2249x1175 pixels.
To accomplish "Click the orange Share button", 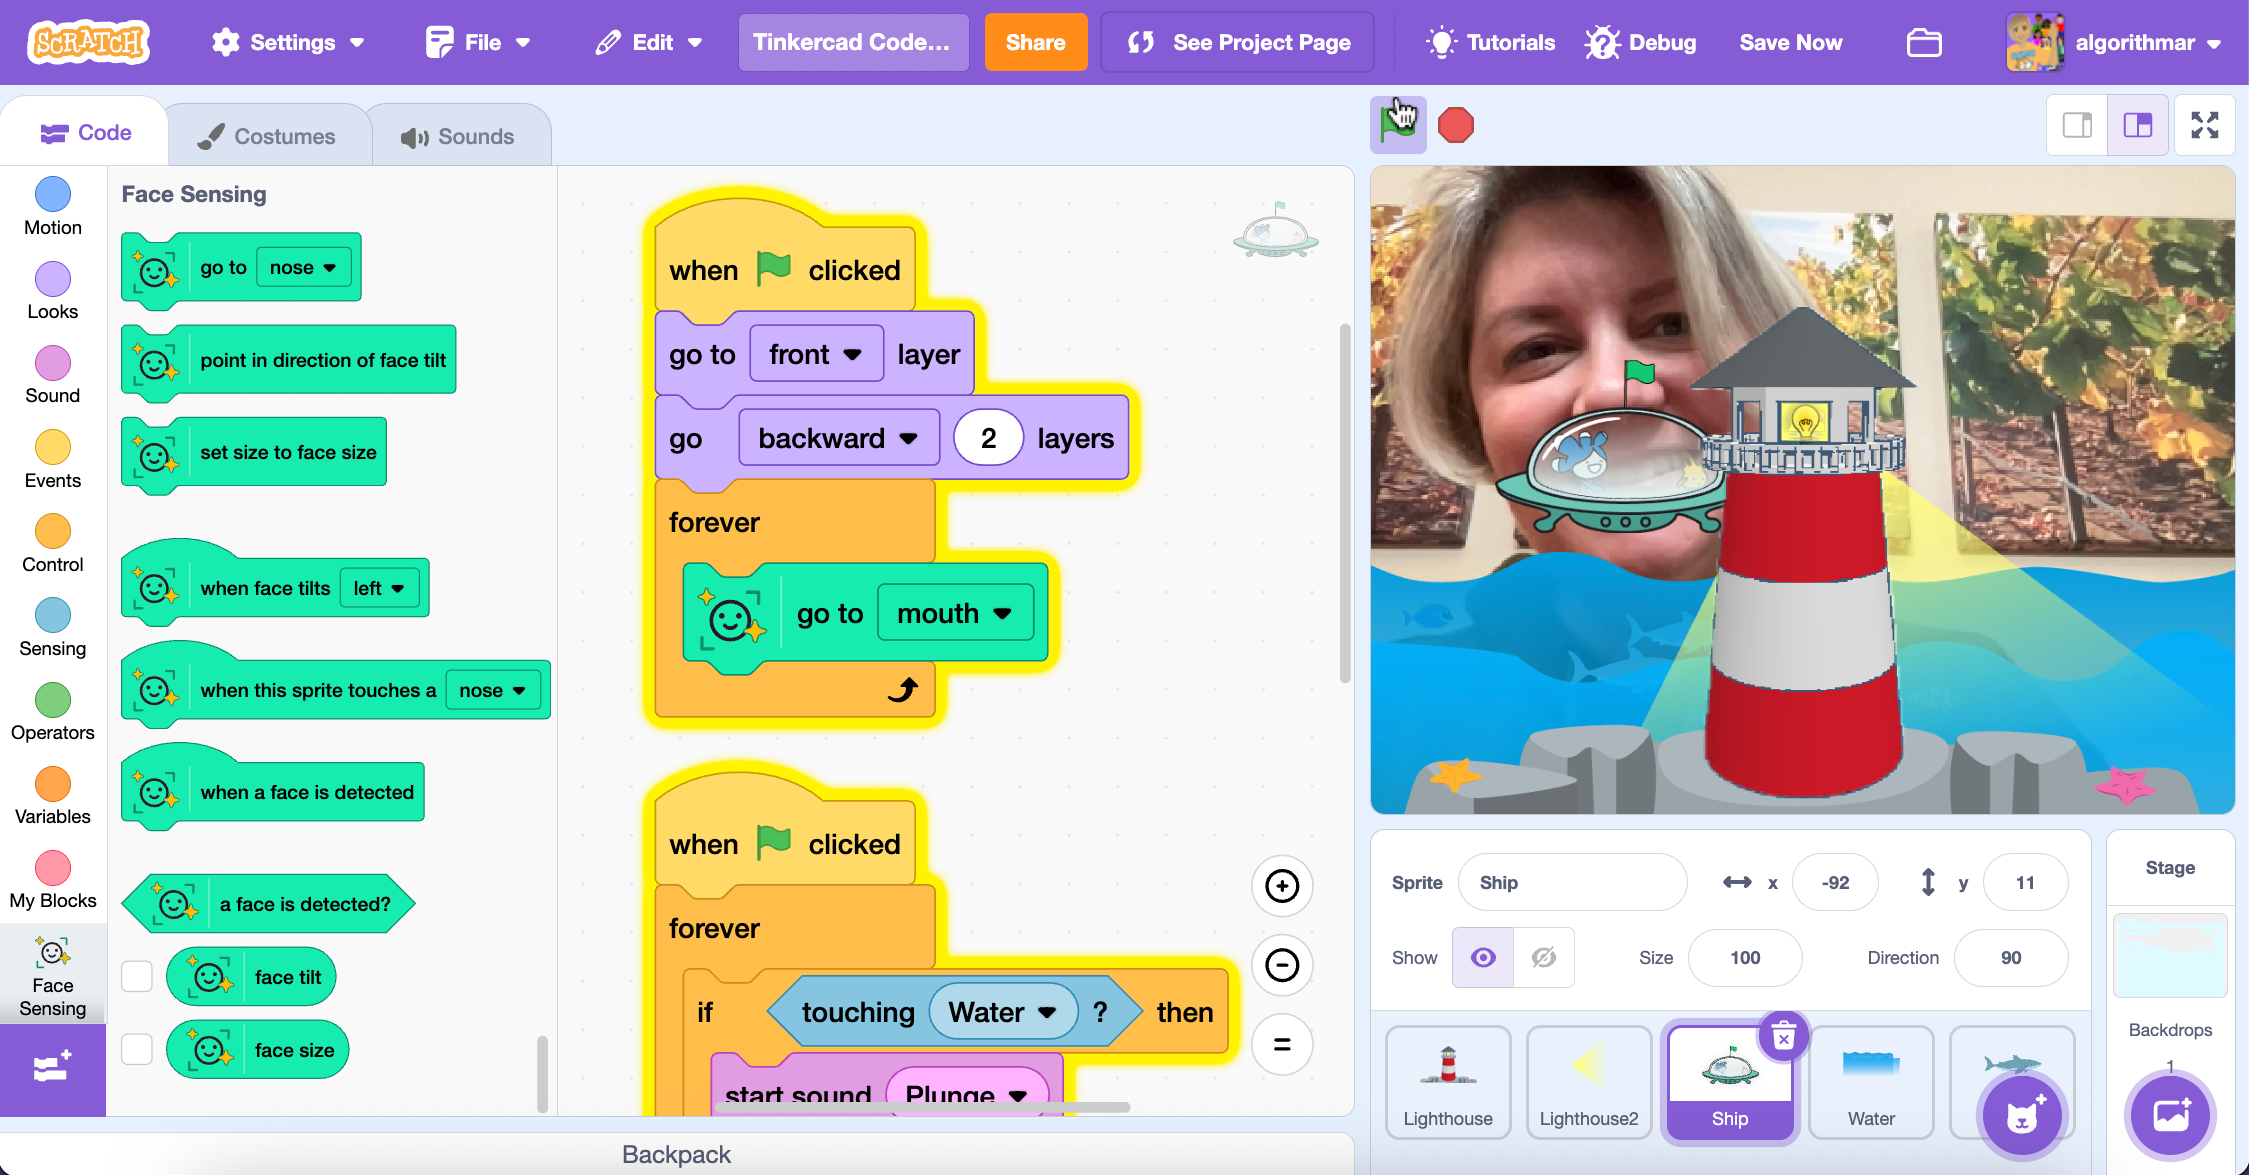I will point(1035,43).
